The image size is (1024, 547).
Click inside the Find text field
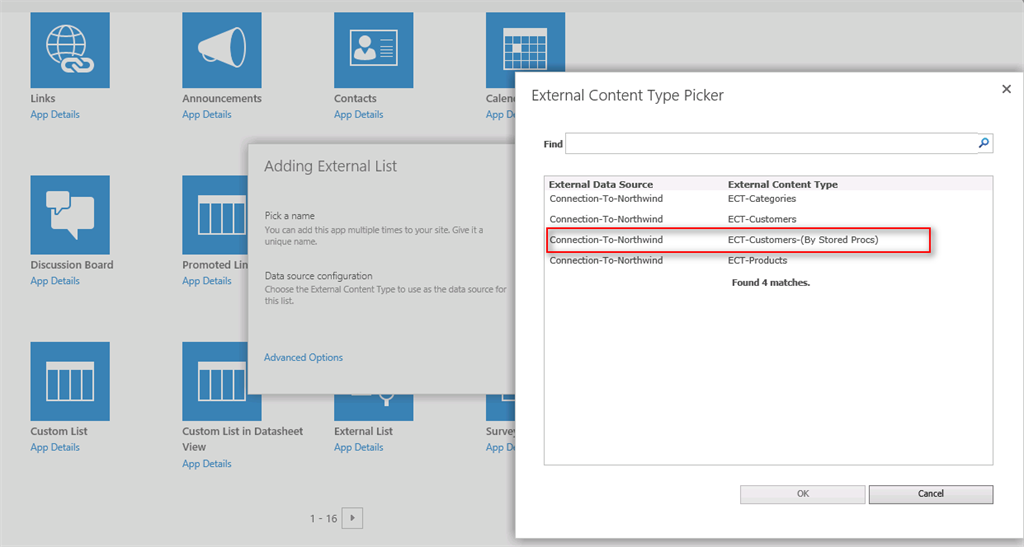pos(770,144)
